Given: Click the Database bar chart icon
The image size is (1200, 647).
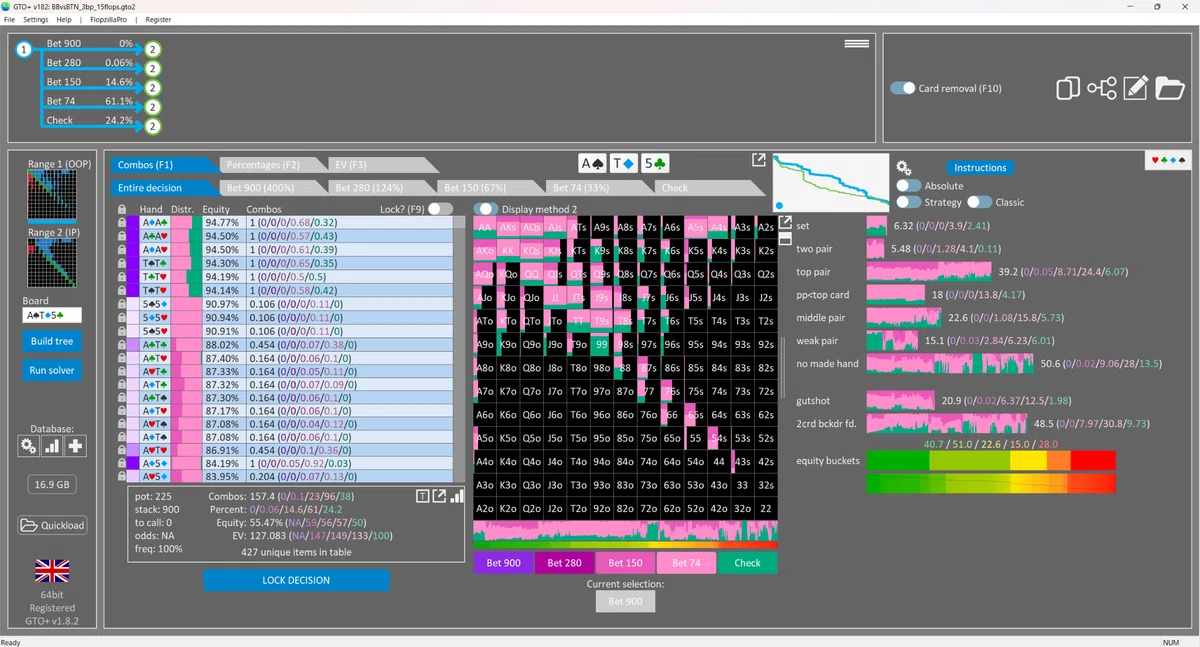Looking at the screenshot, I should (52, 446).
